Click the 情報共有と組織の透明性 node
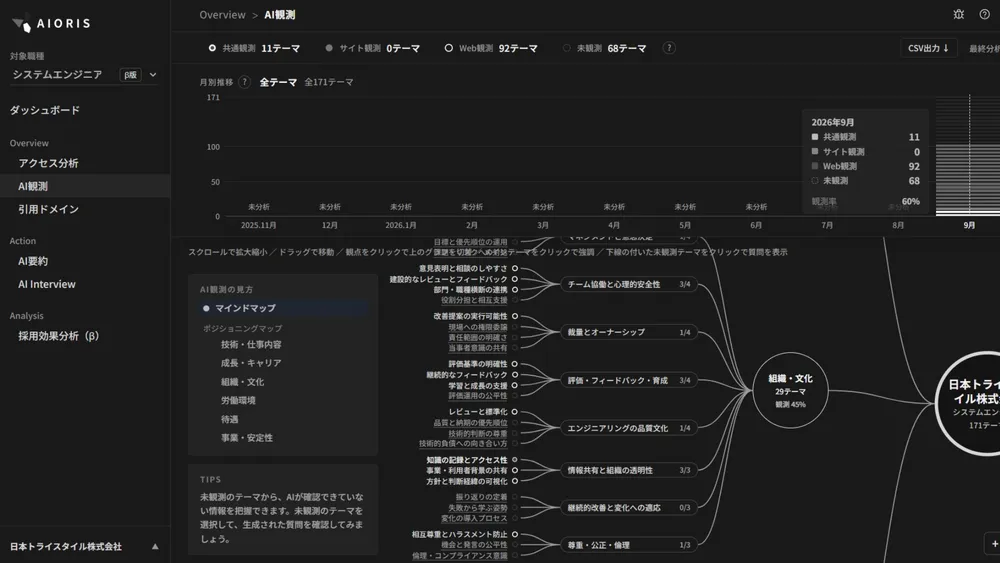The image size is (1000, 563). 629,470
